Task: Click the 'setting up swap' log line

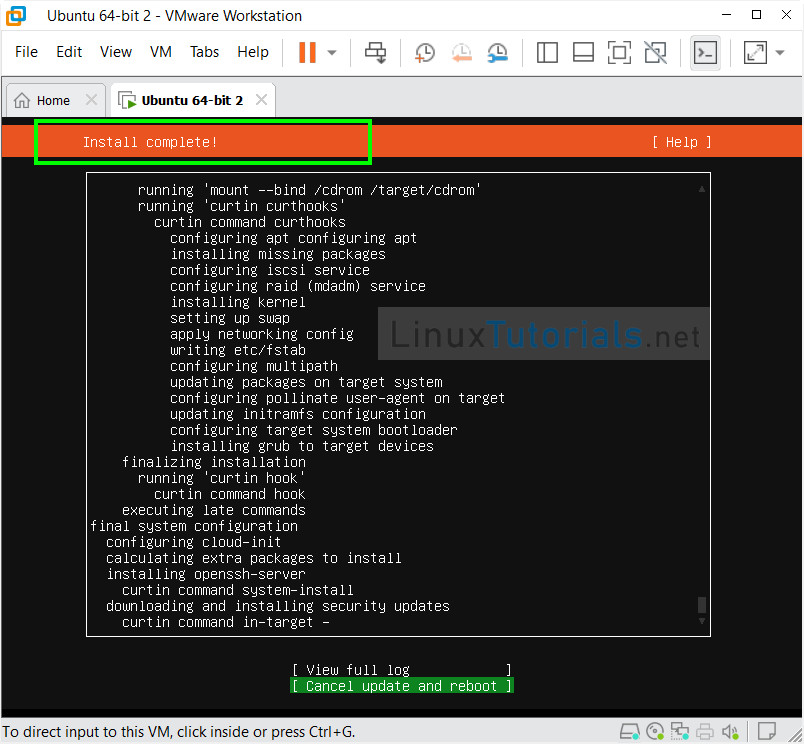Action: [x=230, y=318]
